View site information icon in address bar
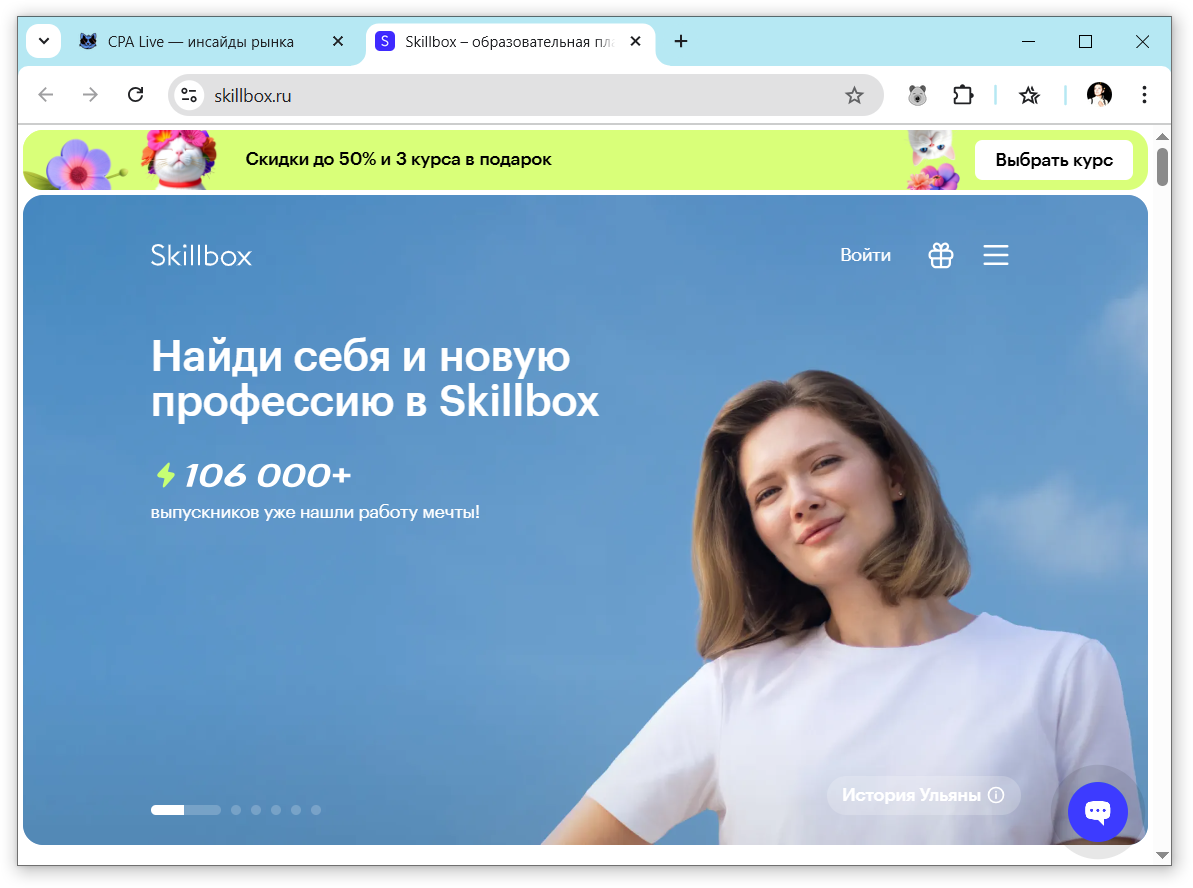 coord(189,95)
